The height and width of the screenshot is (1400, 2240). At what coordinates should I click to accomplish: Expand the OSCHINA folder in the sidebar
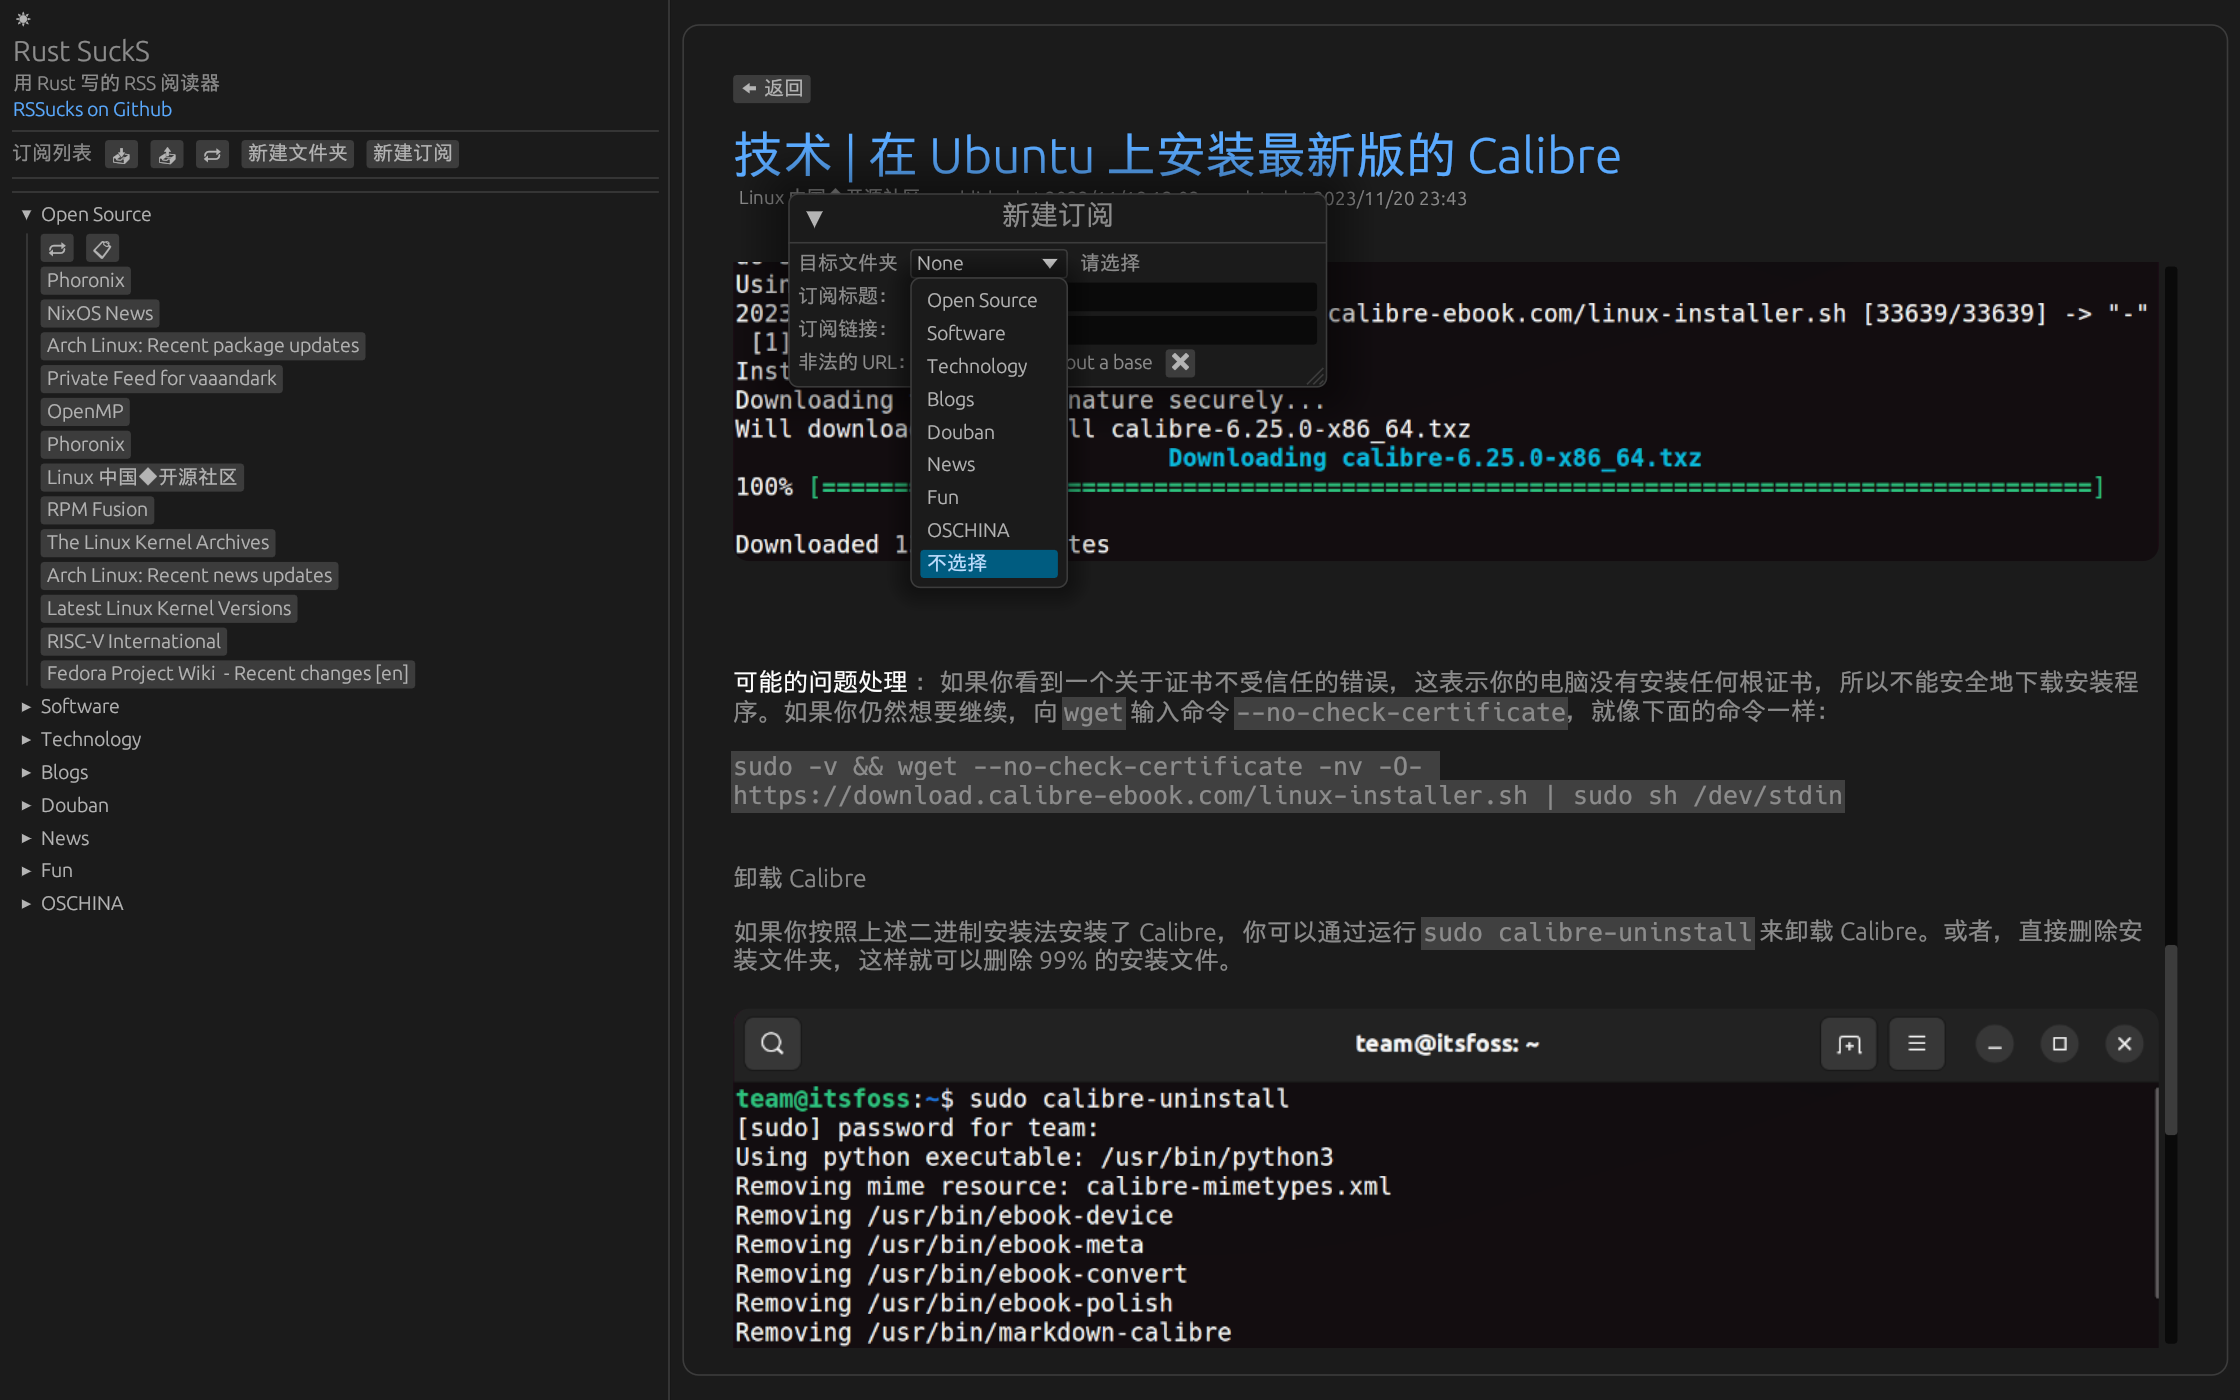[x=27, y=904]
